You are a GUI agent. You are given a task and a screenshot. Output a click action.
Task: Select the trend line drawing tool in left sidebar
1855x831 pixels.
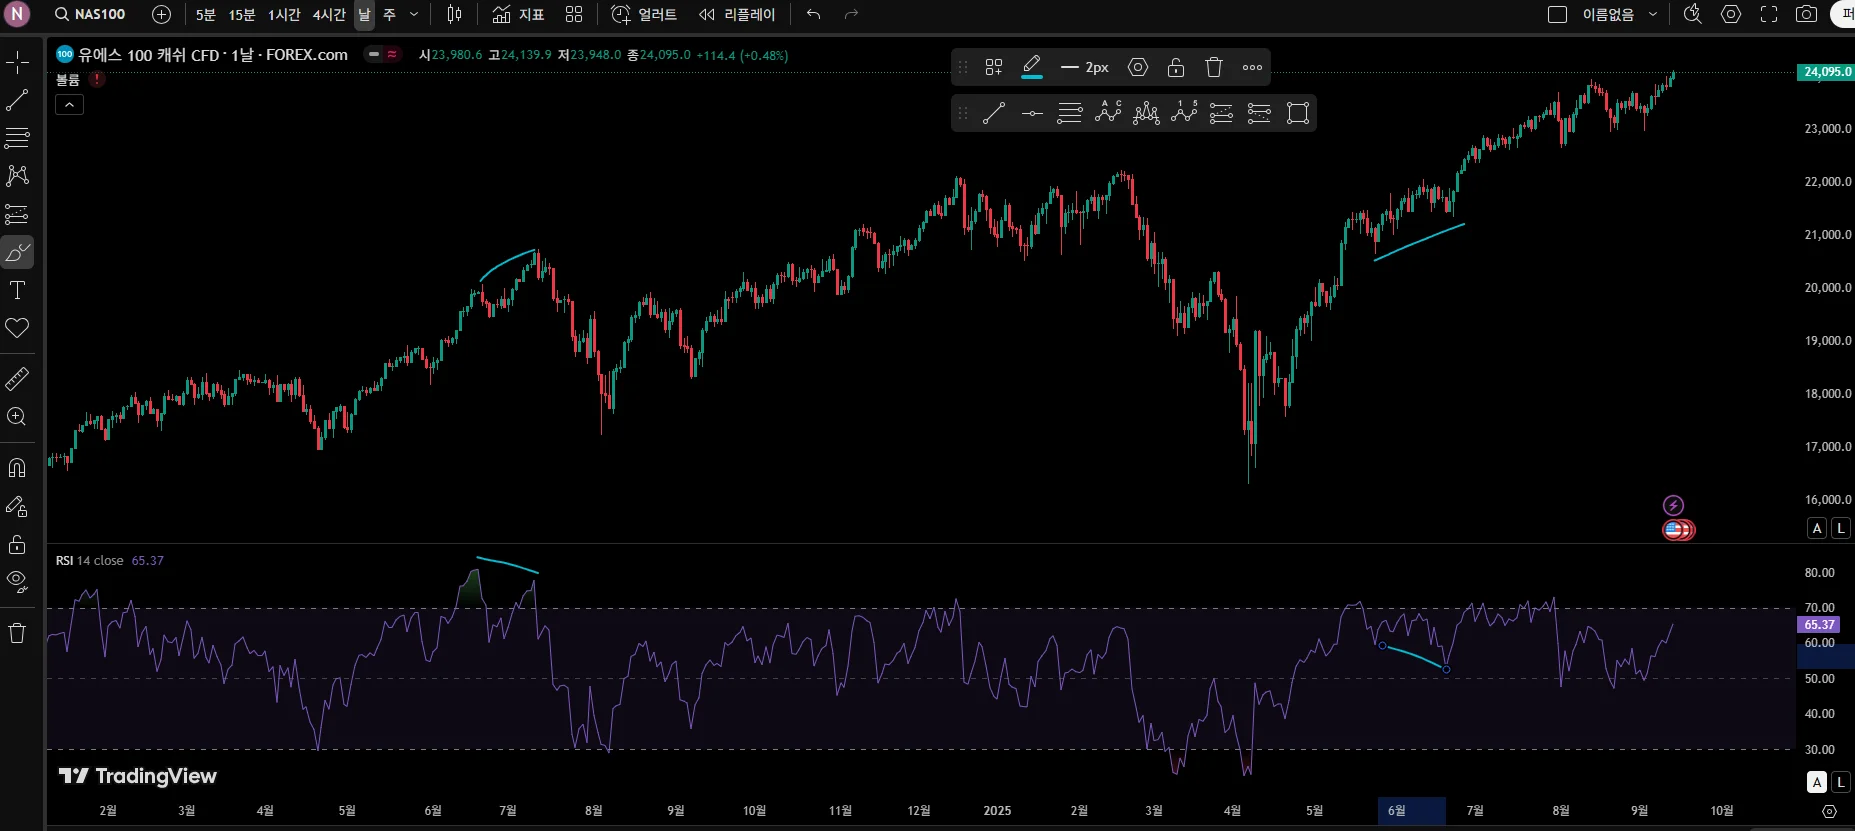point(17,101)
